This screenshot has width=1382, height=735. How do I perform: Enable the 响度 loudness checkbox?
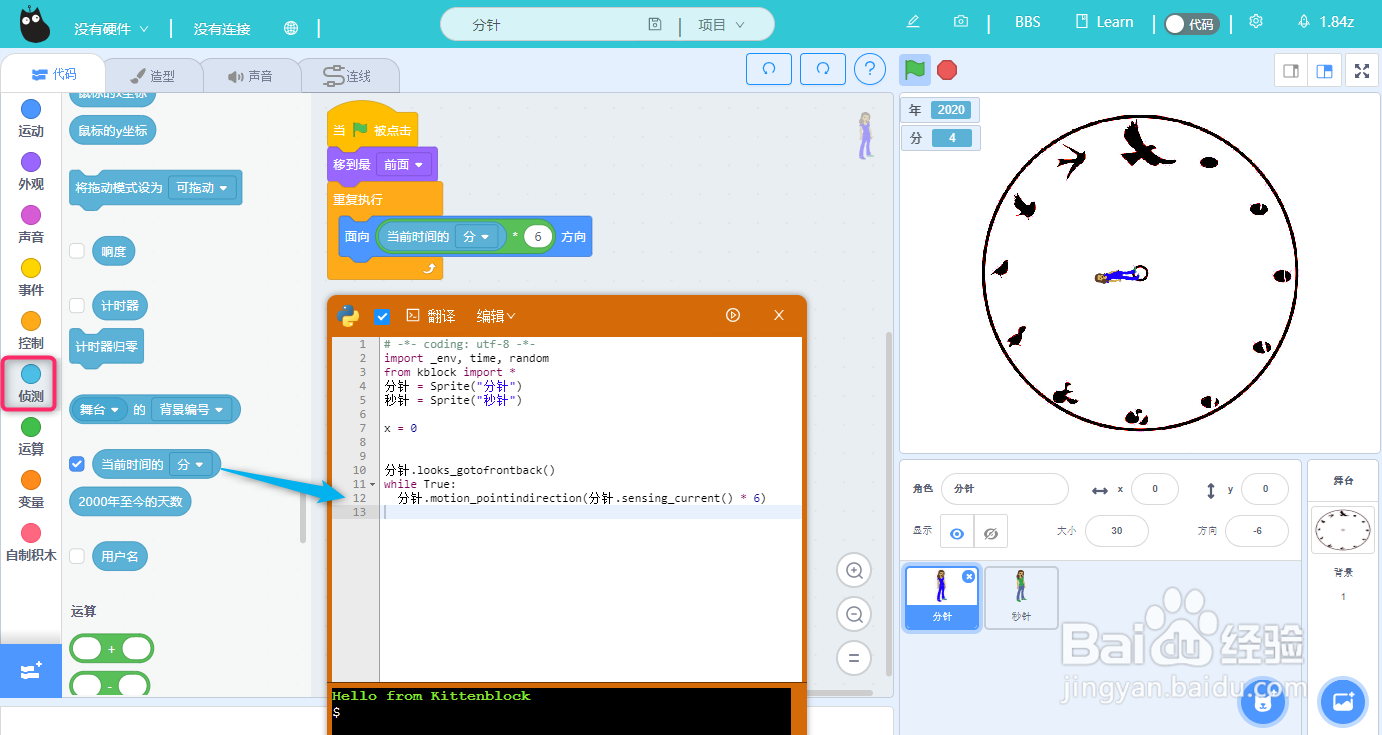(x=77, y=251)
